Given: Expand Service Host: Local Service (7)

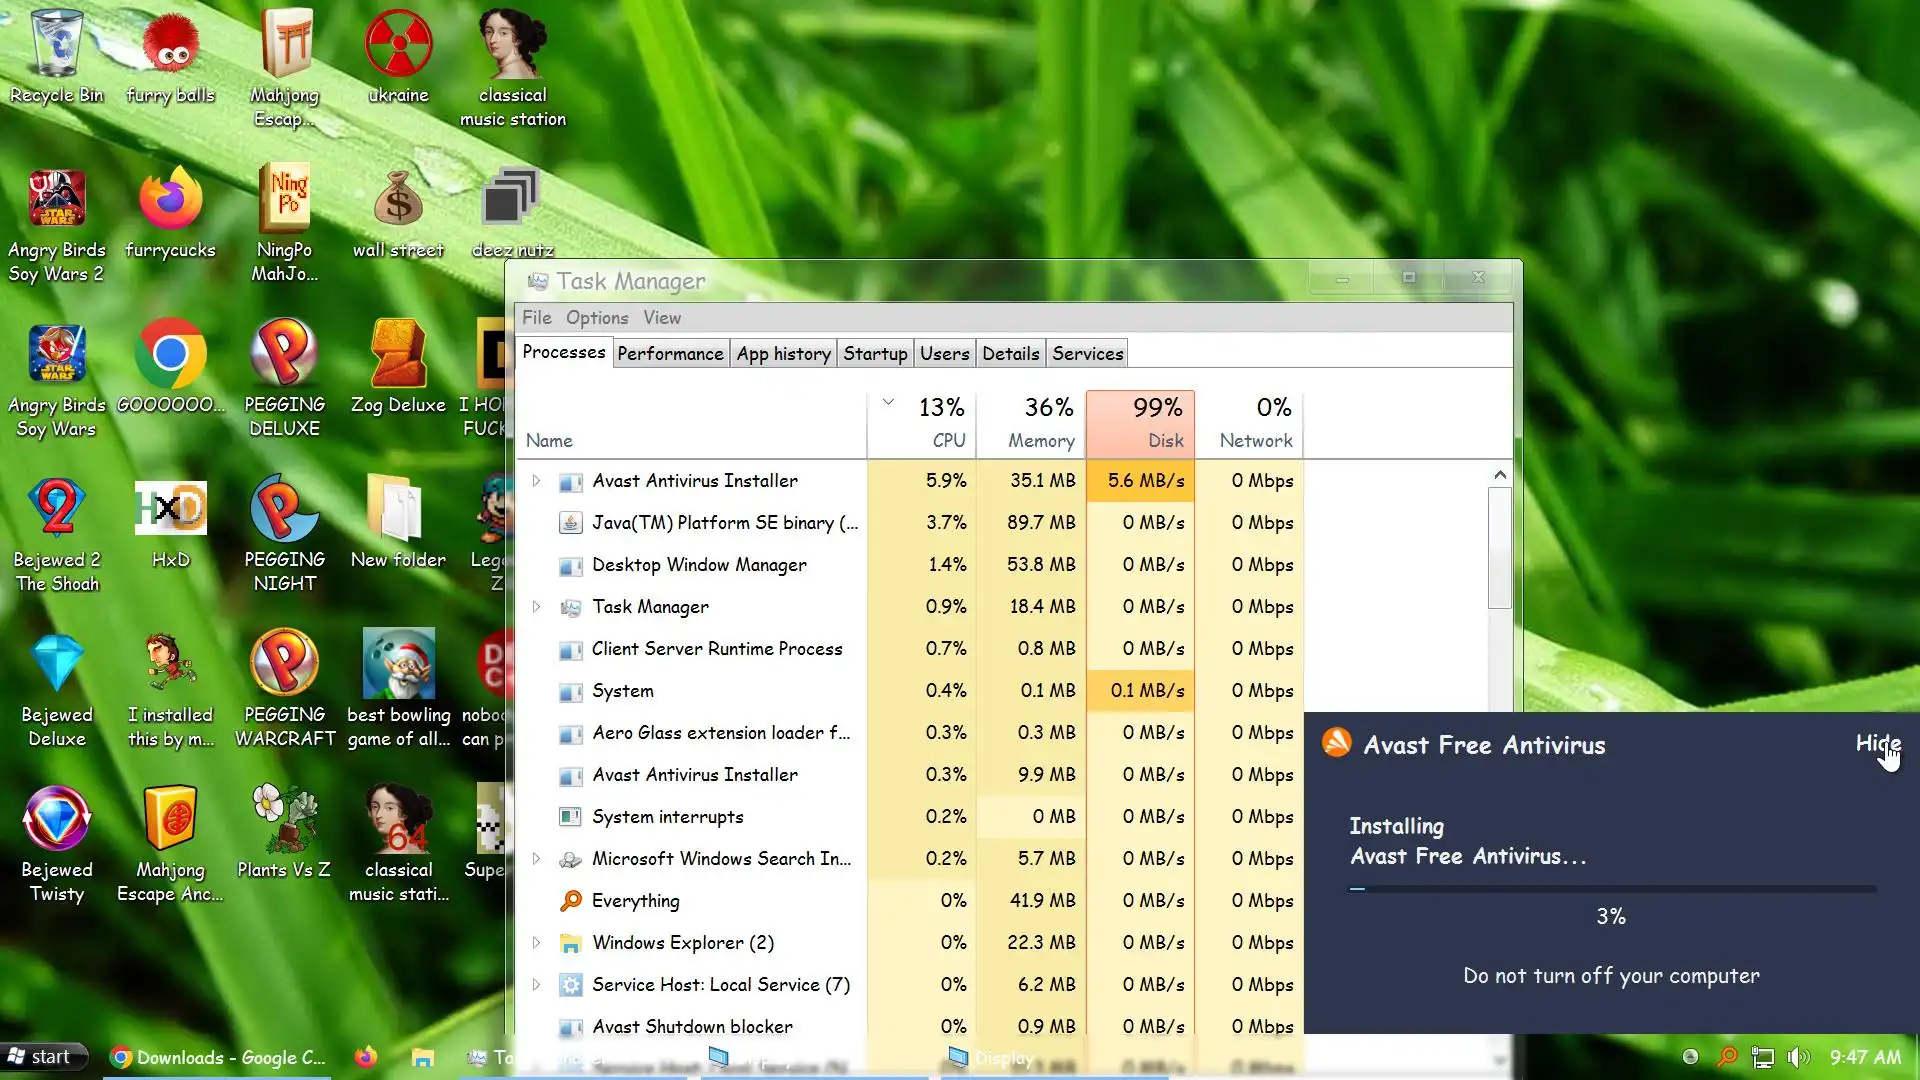Looking at the screenshot, I should (x=536, y=985).
